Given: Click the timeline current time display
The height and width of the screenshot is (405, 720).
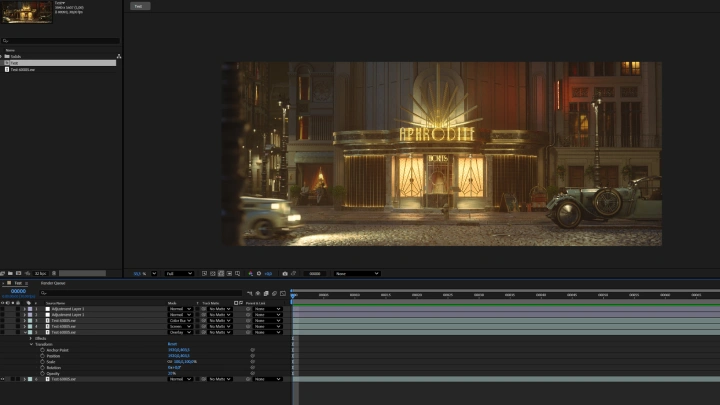Looking at the screenshot, I should 18,291.
